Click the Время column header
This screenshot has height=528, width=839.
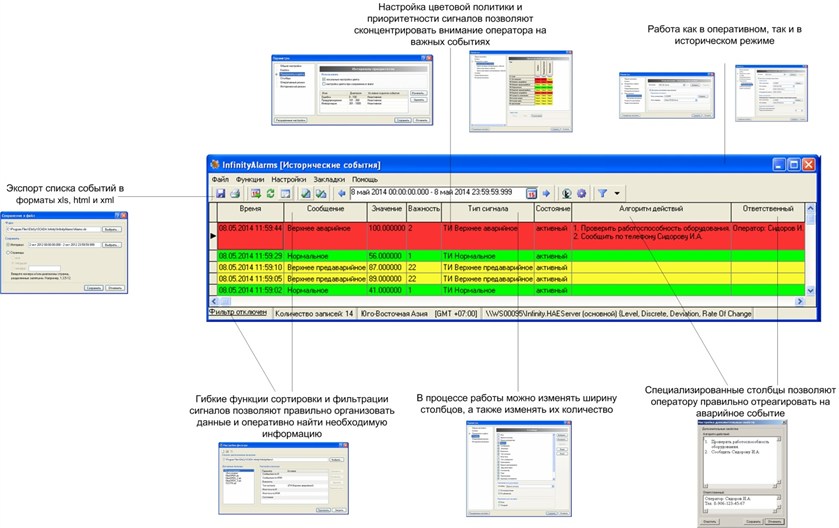coord(251,209)
